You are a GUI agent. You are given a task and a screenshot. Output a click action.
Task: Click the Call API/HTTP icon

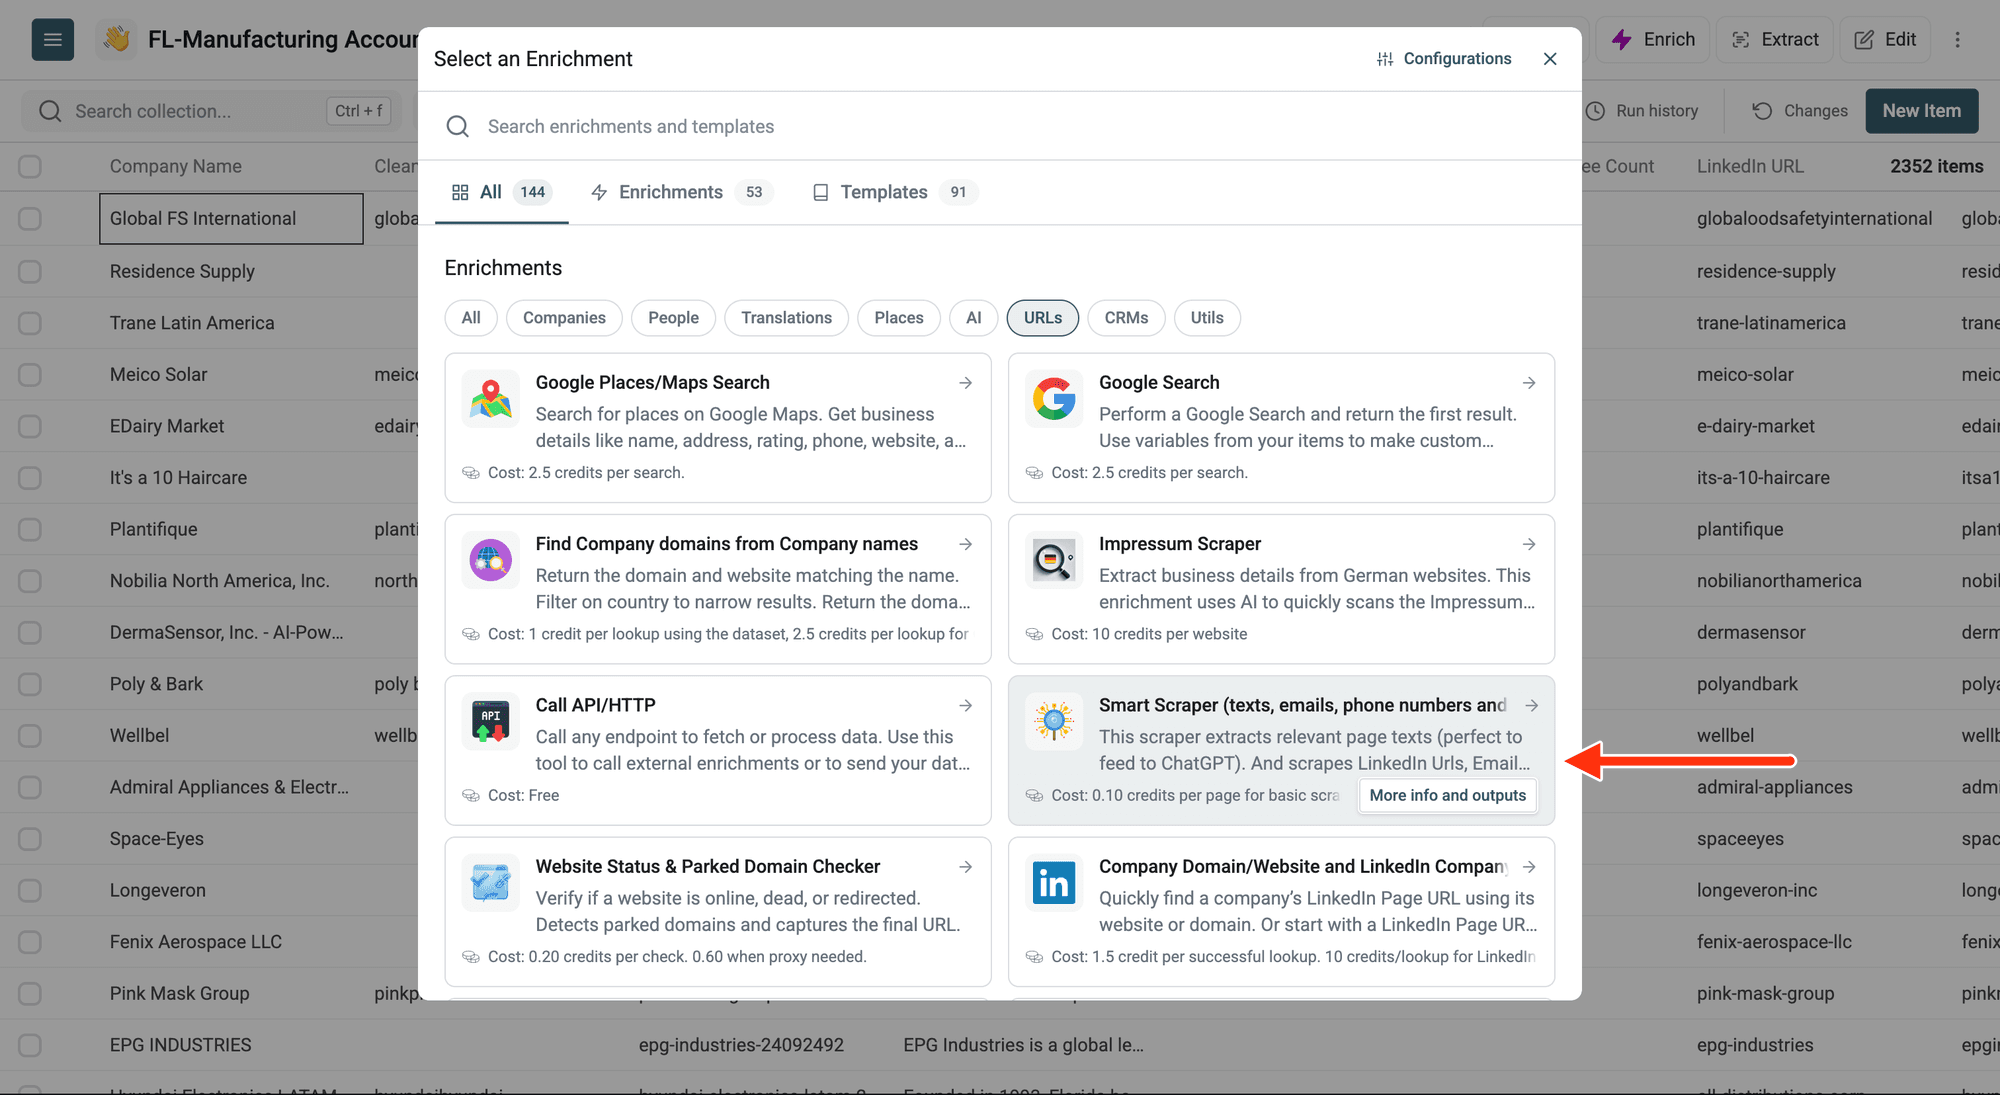click(x=491, y=721)
